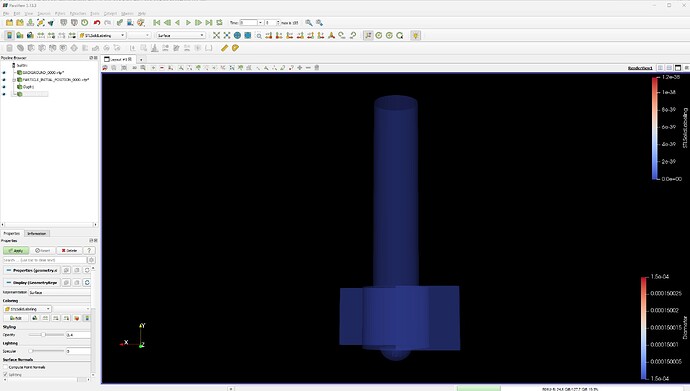The width and height of the screenshot is (690, 391).
Task: Open the Surface representation dropdown in toolbar
Action: 181,36
